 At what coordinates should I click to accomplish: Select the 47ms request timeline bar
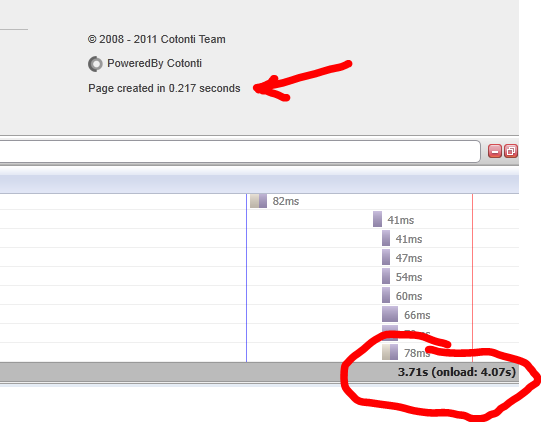pyautogui.click(x=386, y=257)
